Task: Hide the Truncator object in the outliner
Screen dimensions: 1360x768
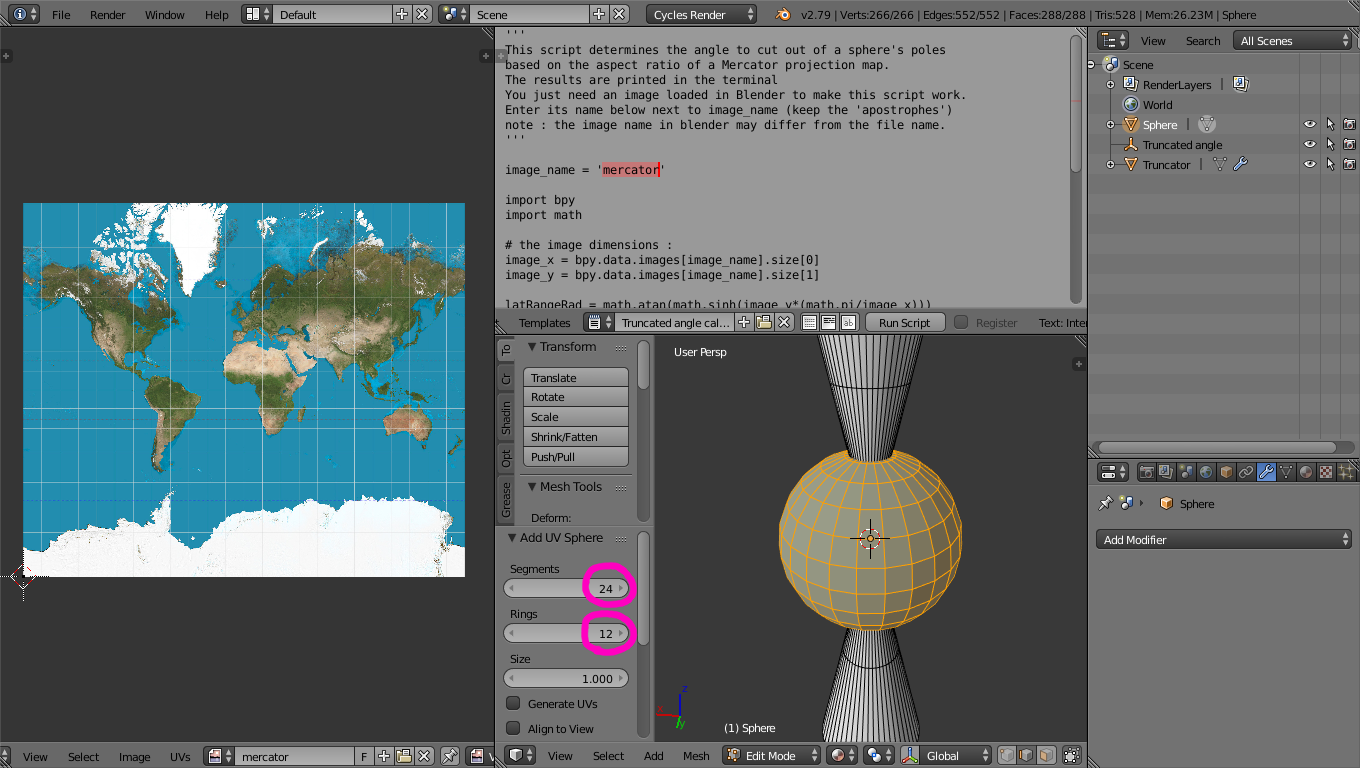Action: (x=1310, y=165)
